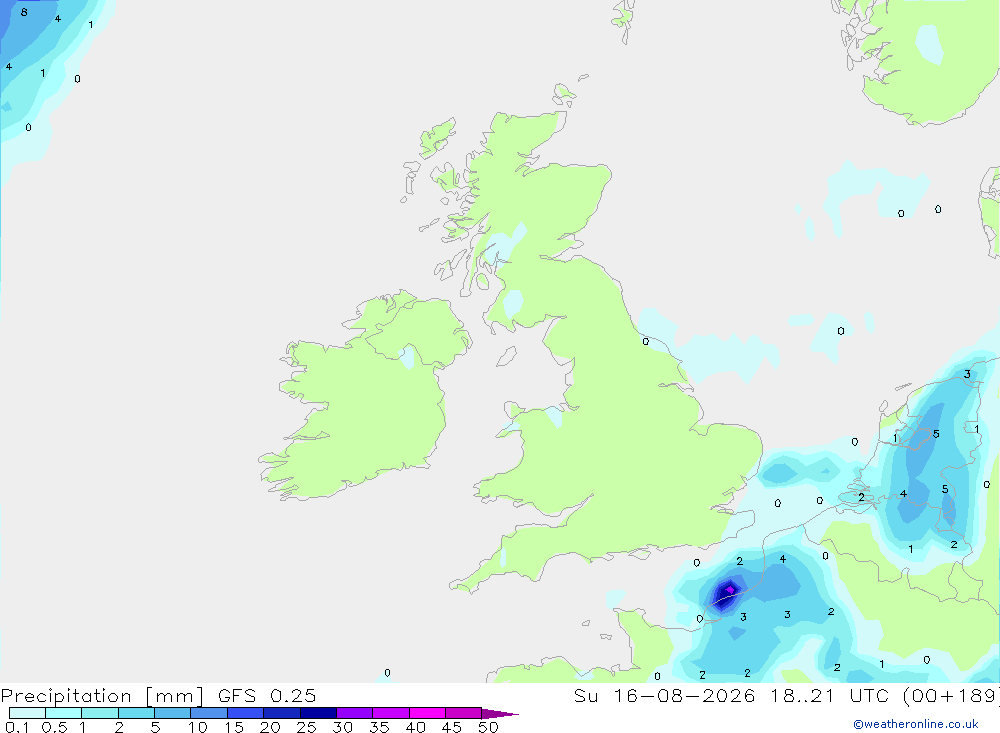Image resolution: width=1000 pixels, height=733 pixels.
Task: Select the 30–35 mm violet legend swatch
Action: click(x=355, y=713)
